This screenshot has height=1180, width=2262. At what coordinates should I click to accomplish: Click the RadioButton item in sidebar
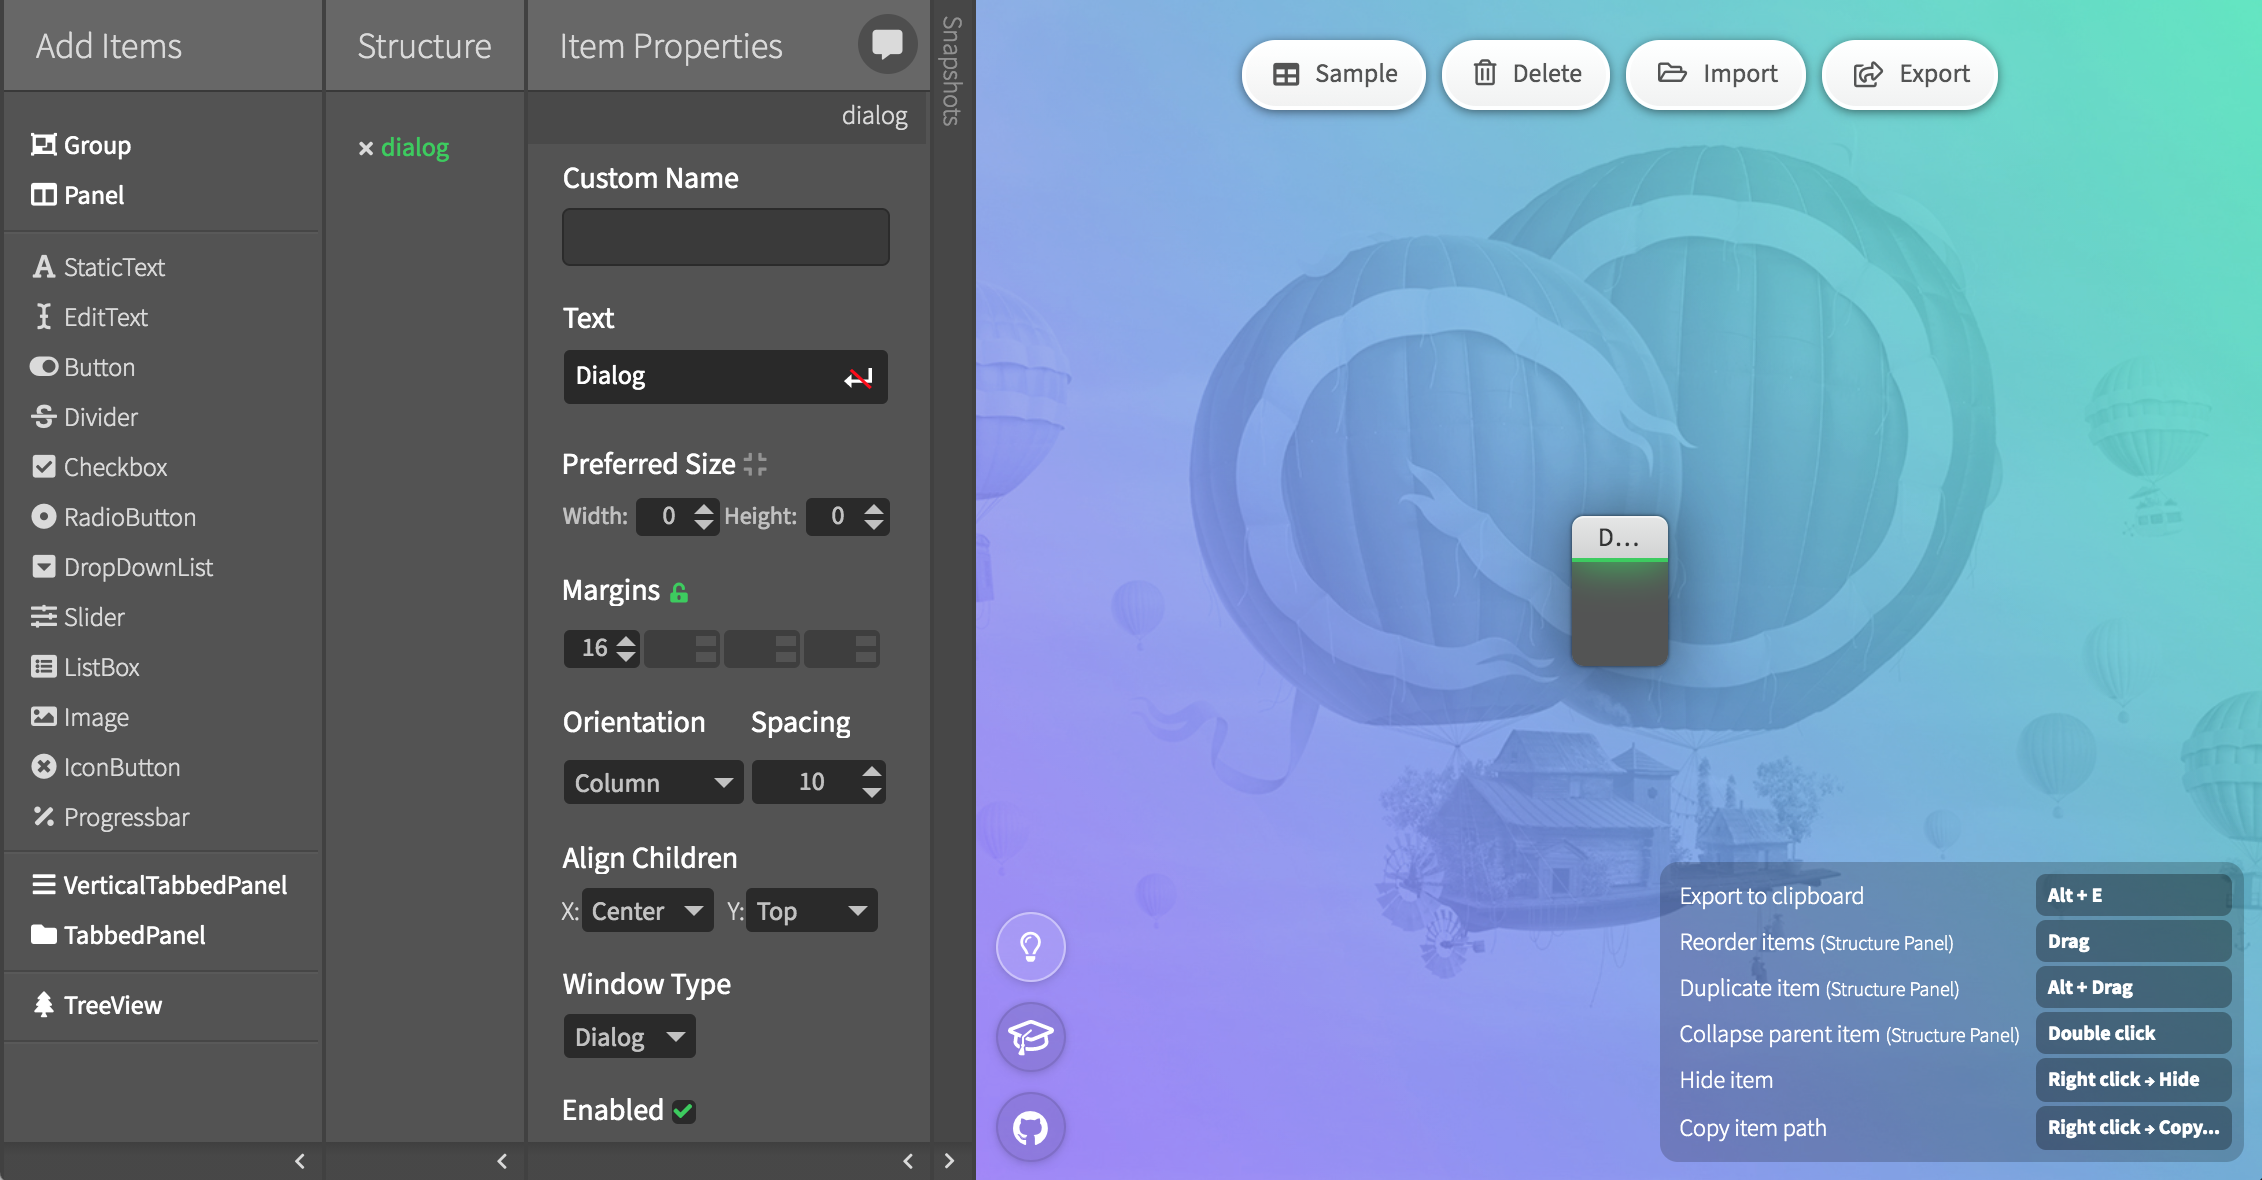(x=129, y=516)
